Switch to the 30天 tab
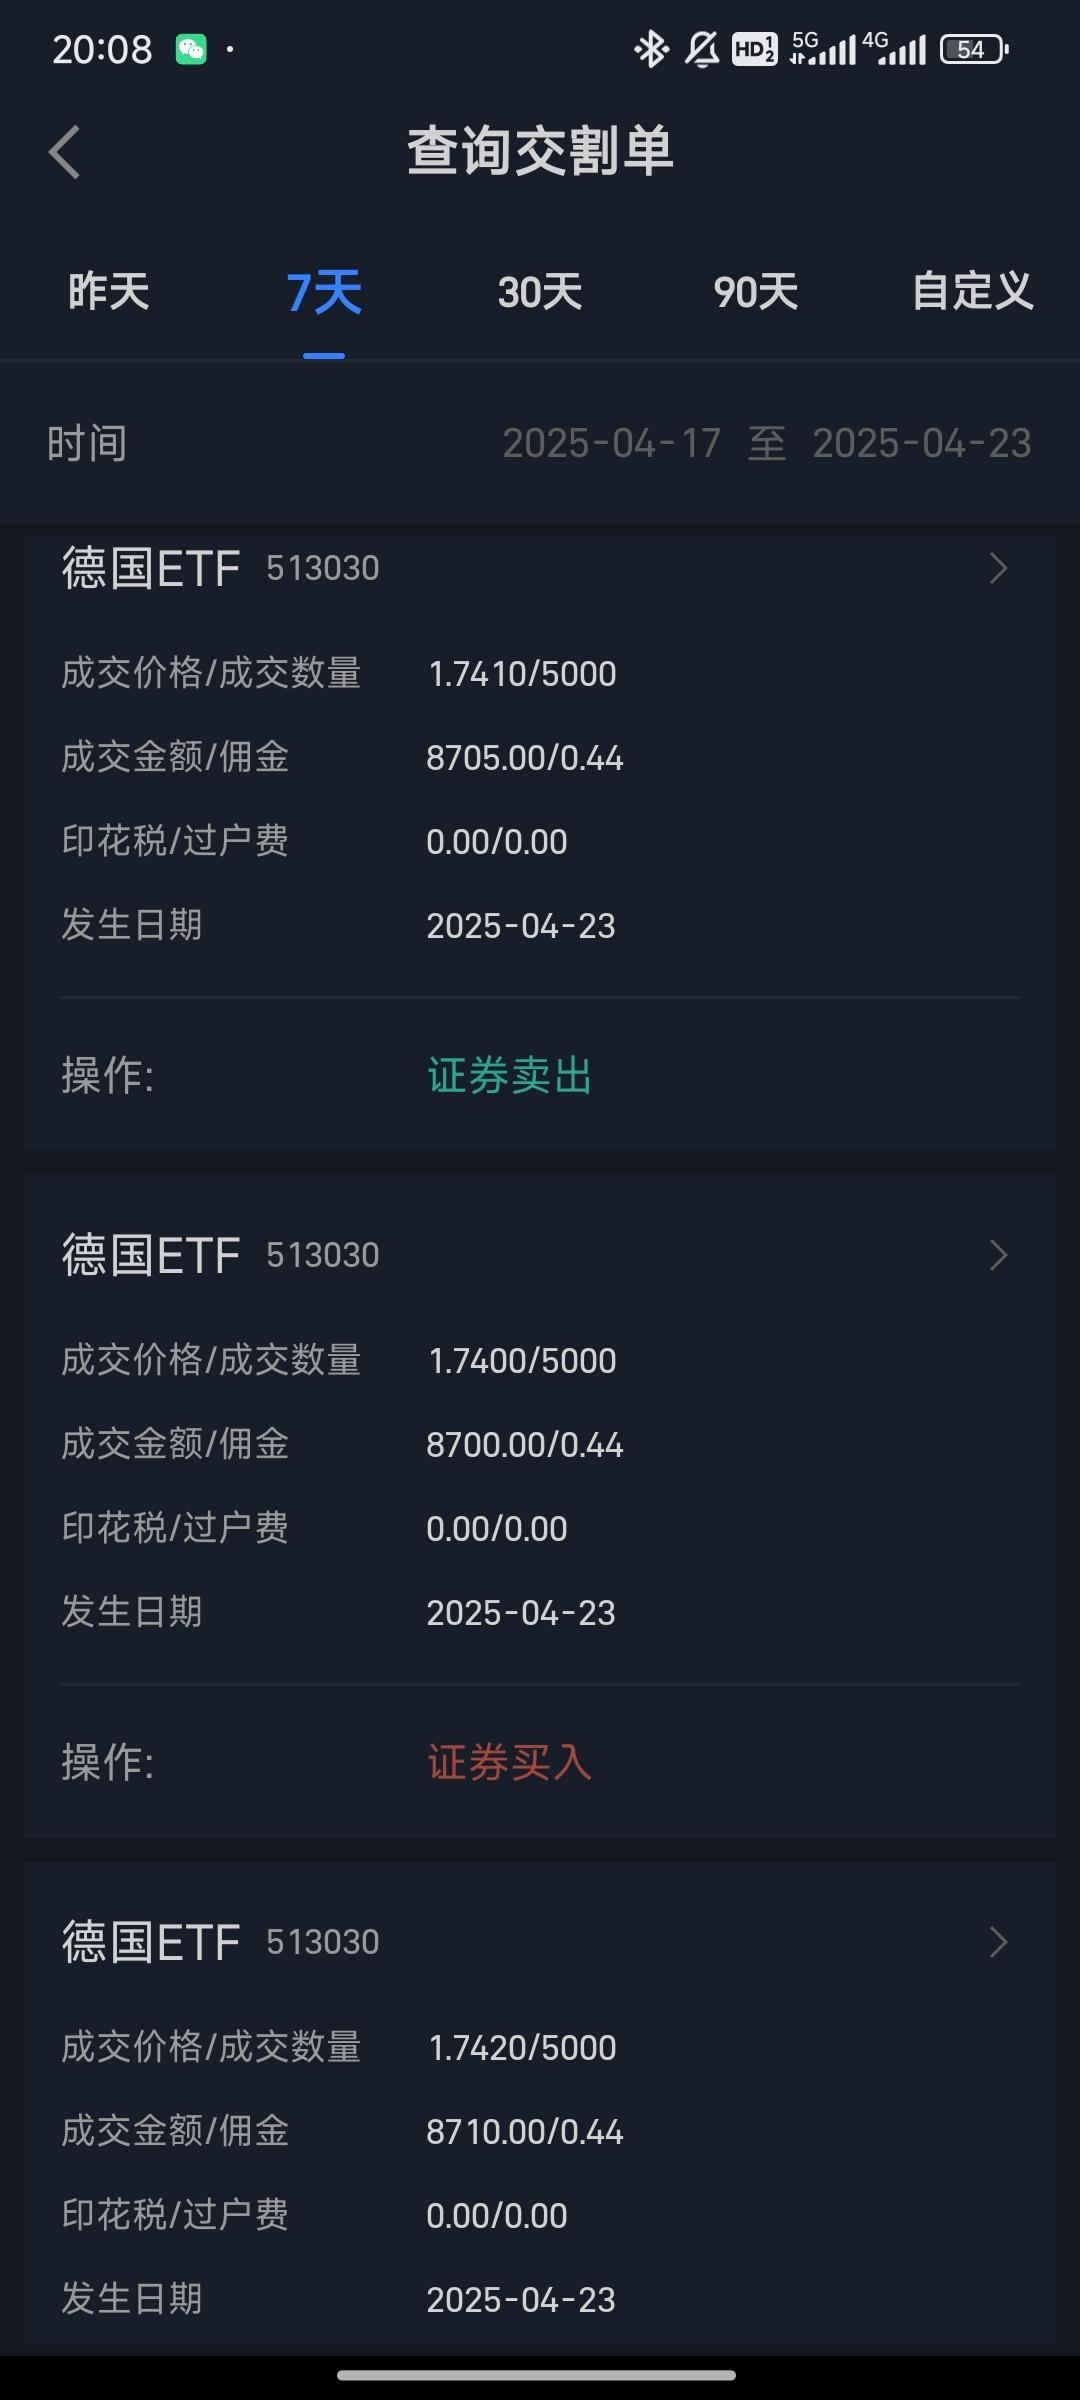 (x=540, y=292)
